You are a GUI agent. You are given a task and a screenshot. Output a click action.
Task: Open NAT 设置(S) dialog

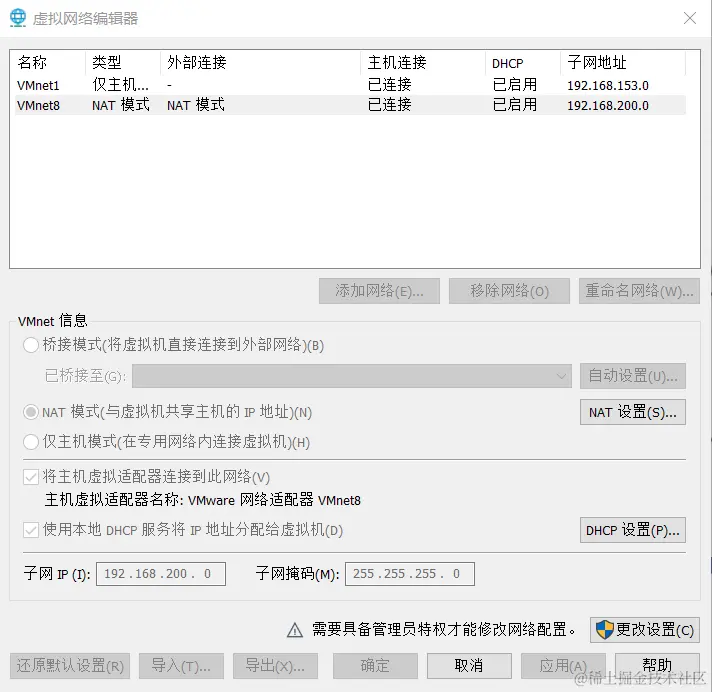pyautogui.click(x=633, y=412)
